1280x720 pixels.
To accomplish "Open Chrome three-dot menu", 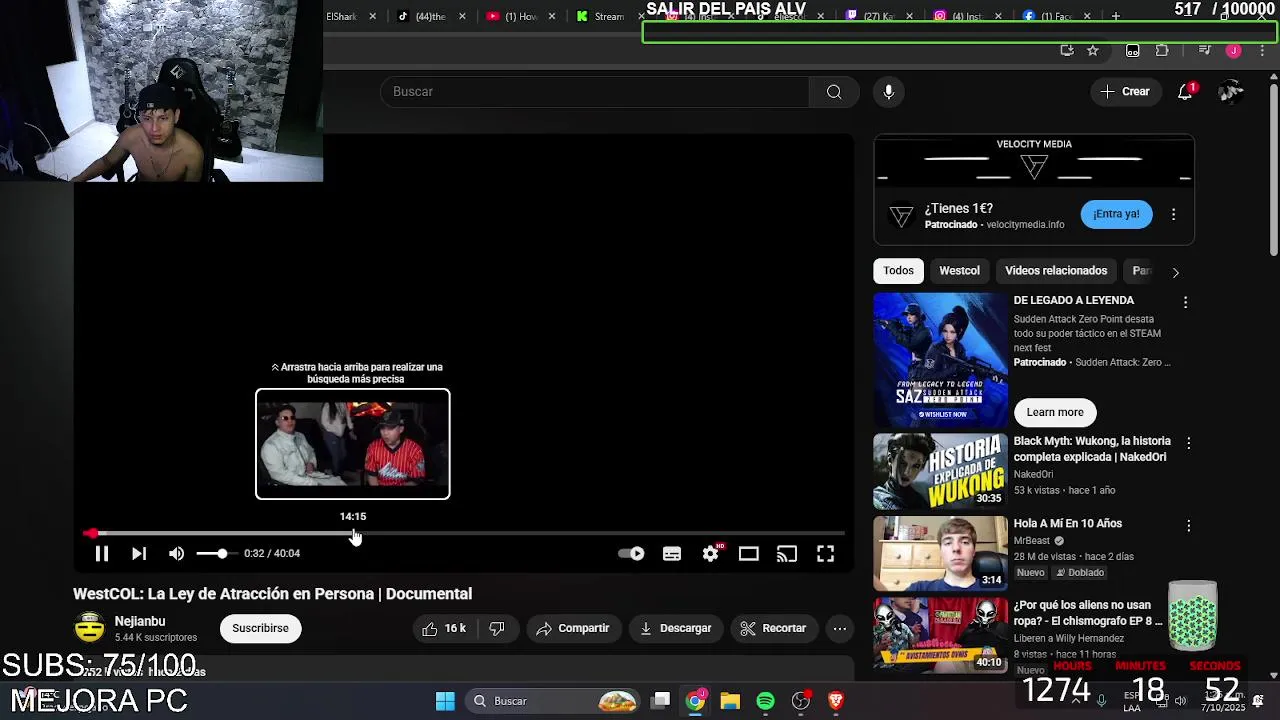I will point(1262,51).
